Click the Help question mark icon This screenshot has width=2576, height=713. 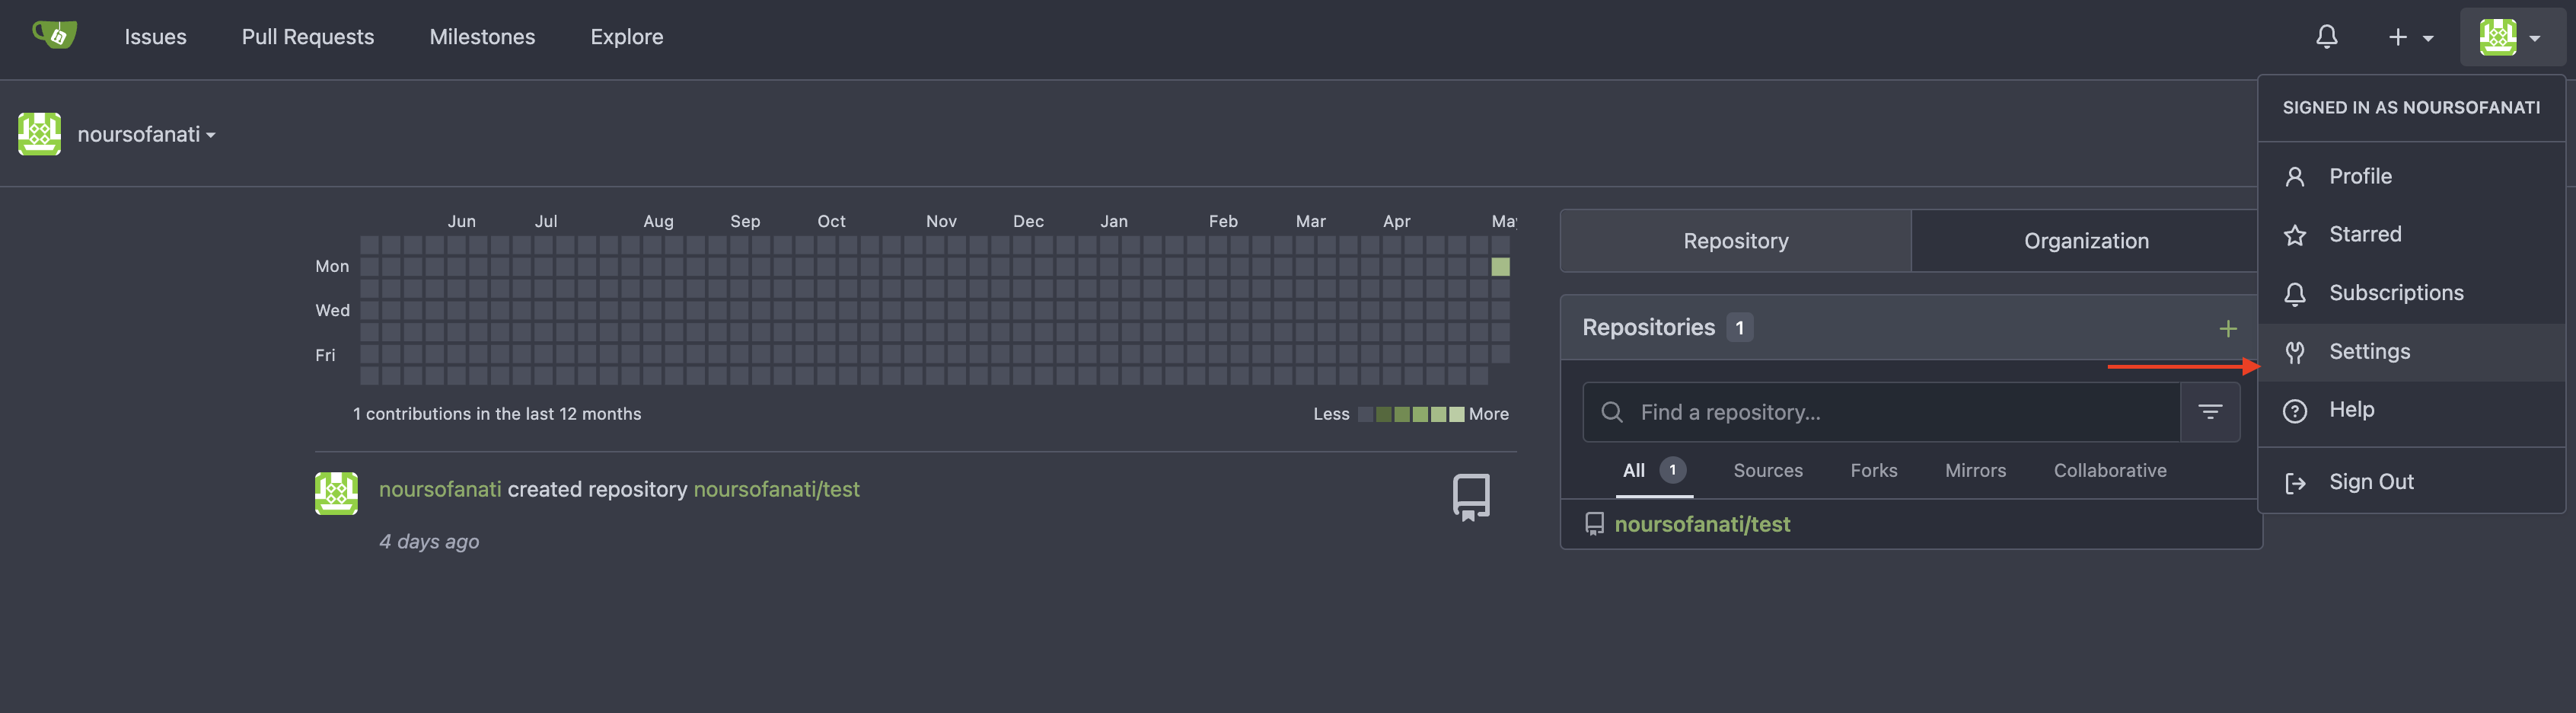pos(2295,409)
